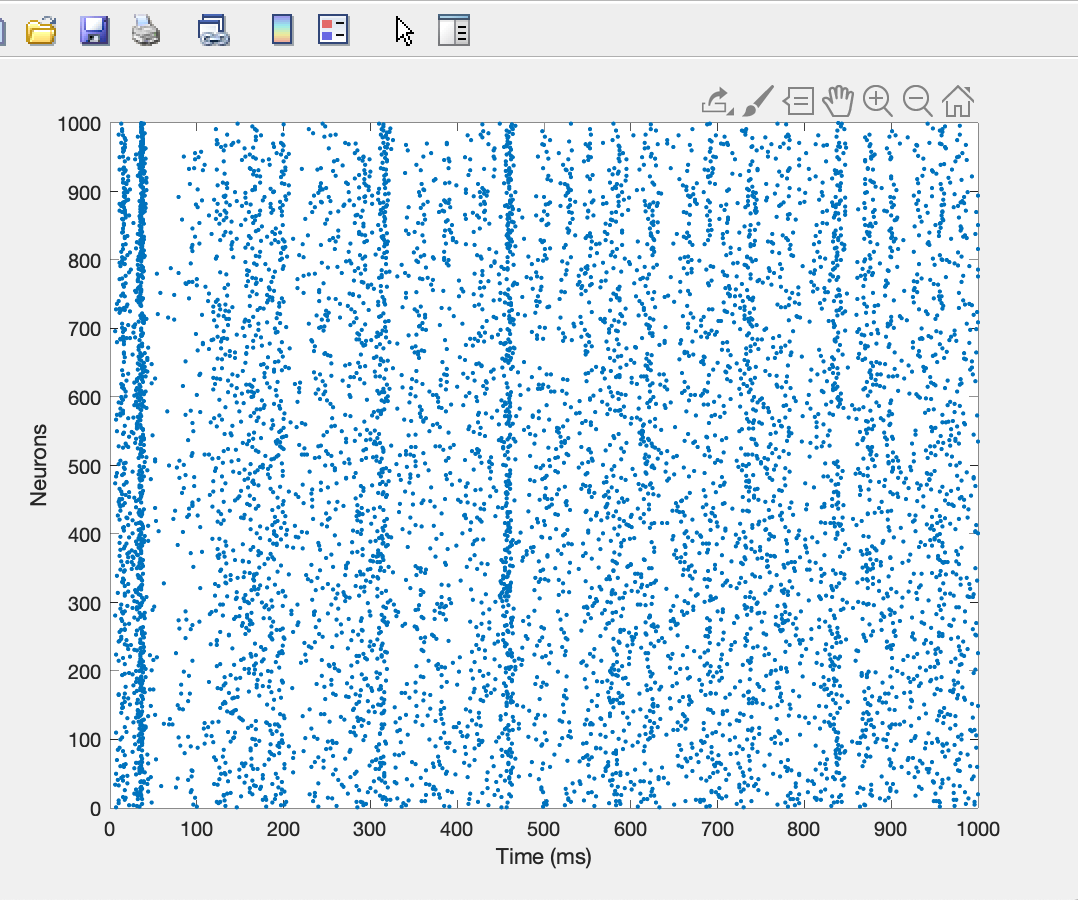Toggle the data brushing tool
This screenshot has height=900, width=1078.
click(x=758, y=101)
